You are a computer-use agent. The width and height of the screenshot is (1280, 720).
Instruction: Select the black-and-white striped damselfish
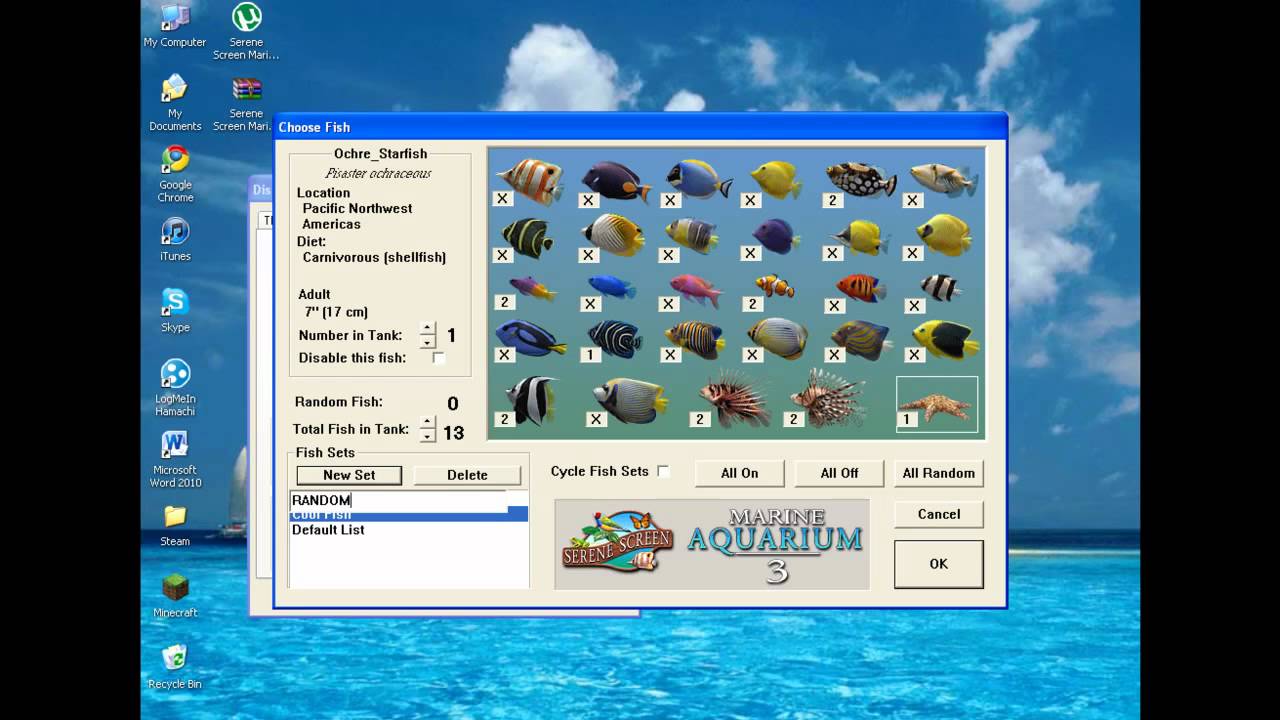[941, 287]
